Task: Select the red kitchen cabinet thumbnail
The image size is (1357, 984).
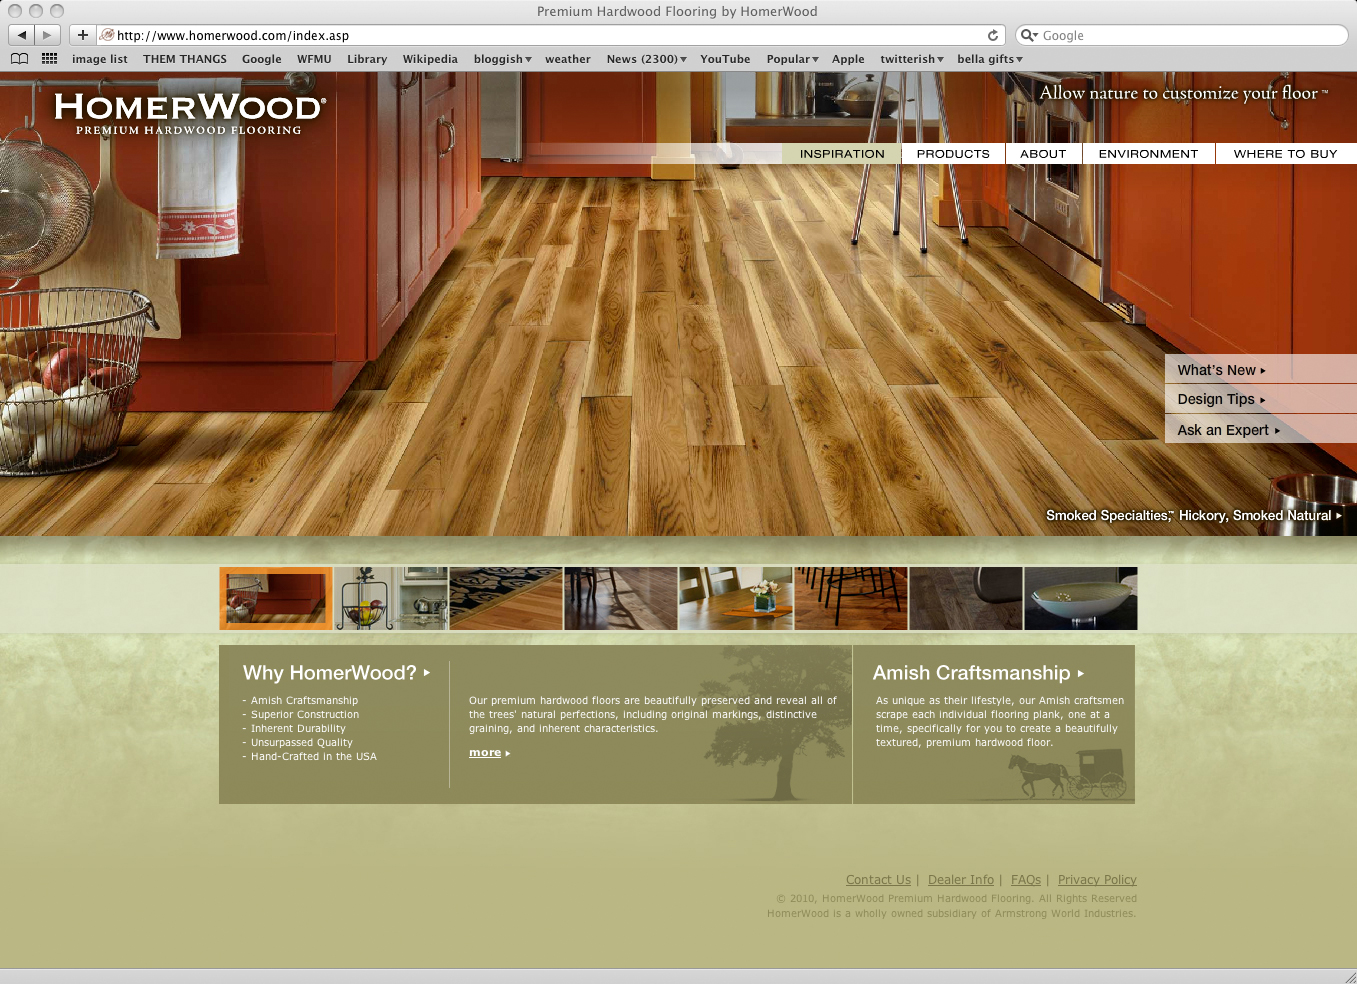Action: pyautogui.click(x=276, y=599)
